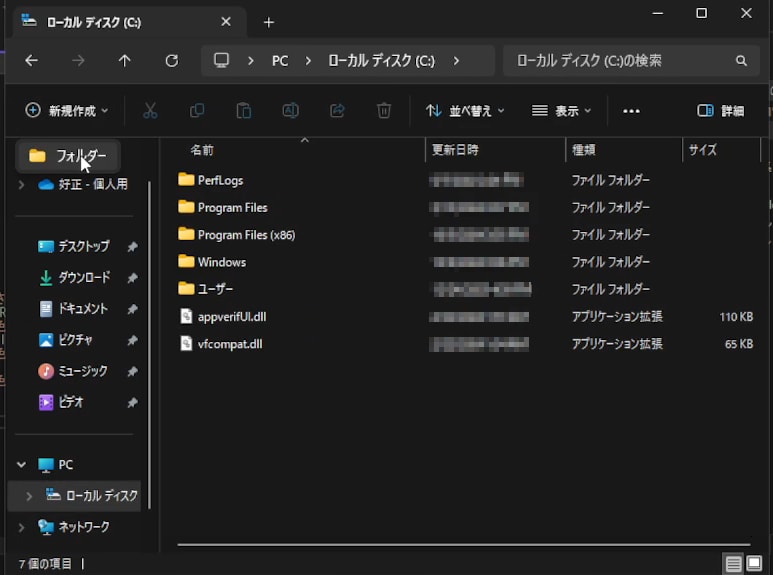Close the ローカル ディスク (C:) tab
The height and width of the screenshot is (575, 773).
[x=226, y=22]
